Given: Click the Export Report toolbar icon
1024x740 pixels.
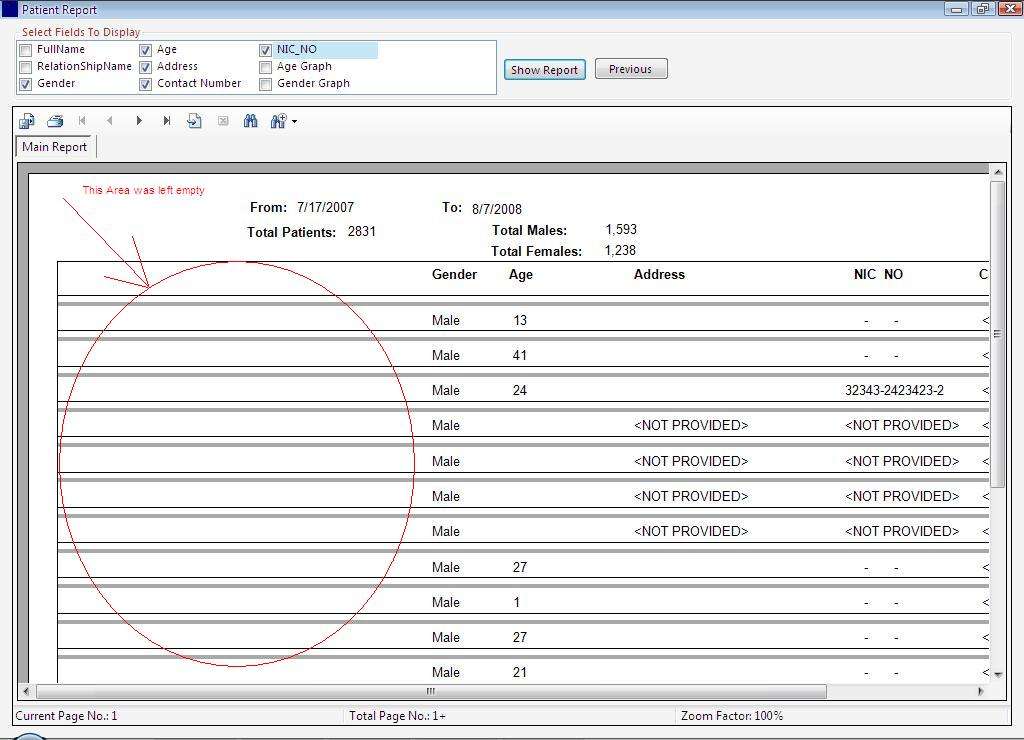Looking at the screenshot, I should (27, 121).
